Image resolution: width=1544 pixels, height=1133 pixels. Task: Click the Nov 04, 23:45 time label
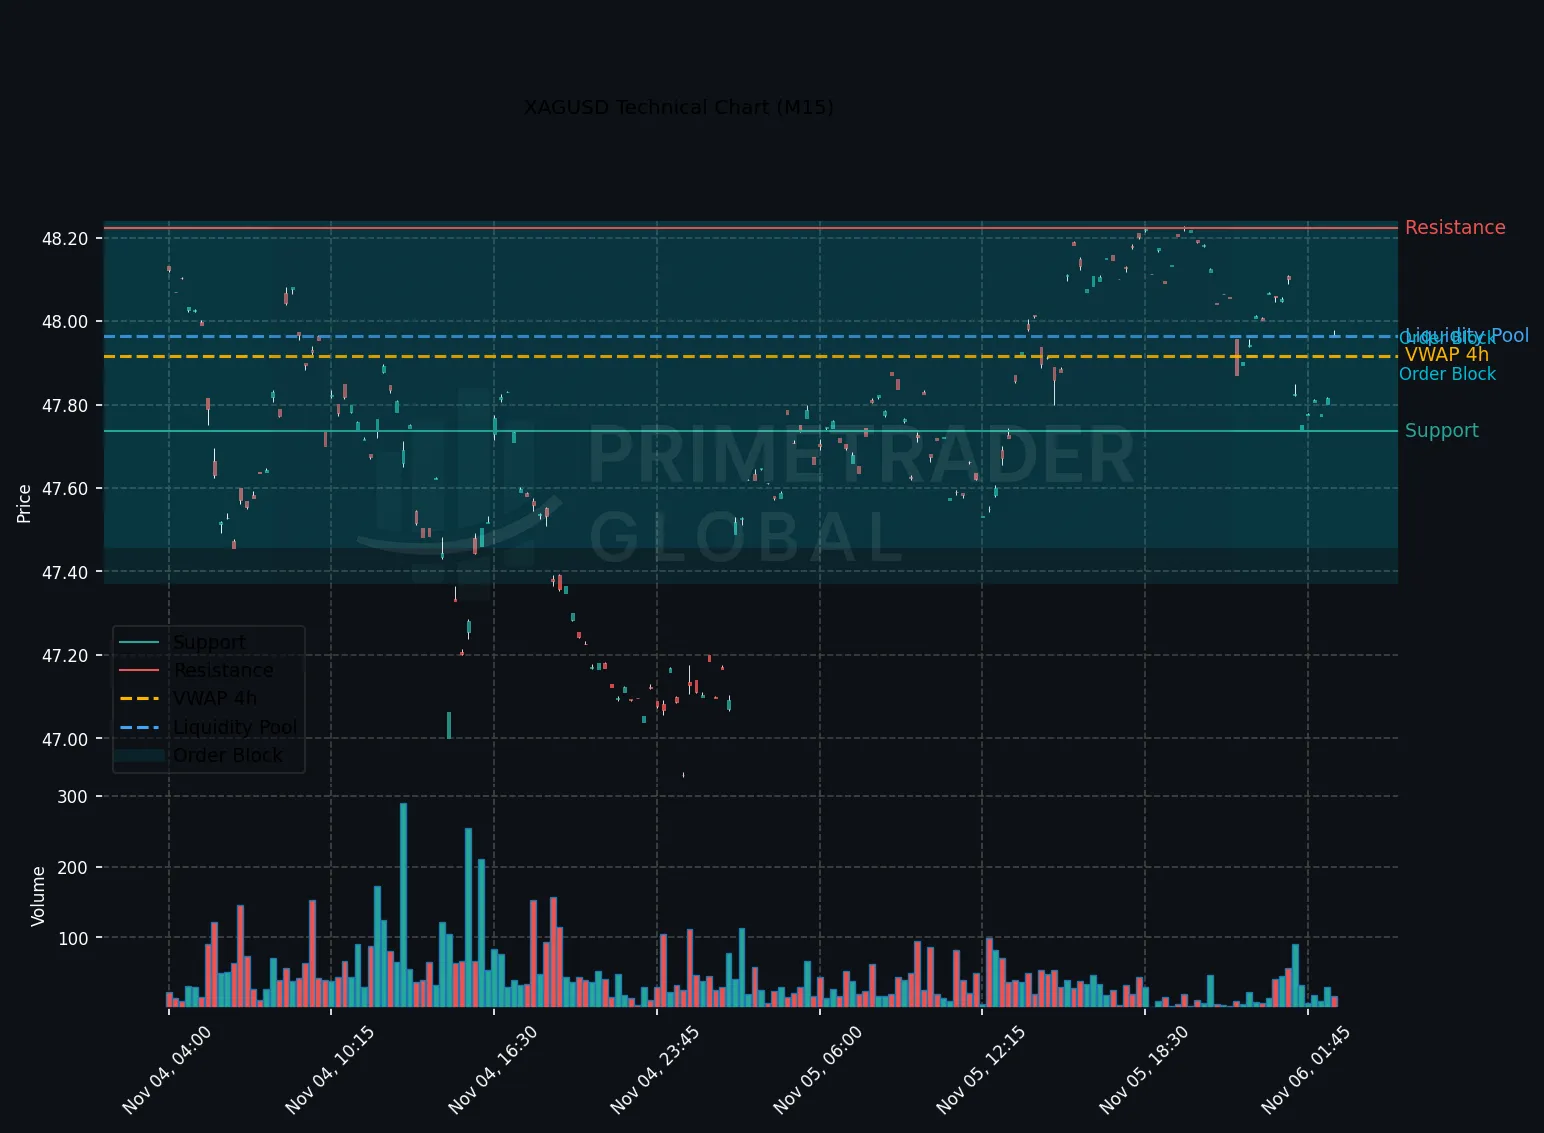tap(654, 1070)
